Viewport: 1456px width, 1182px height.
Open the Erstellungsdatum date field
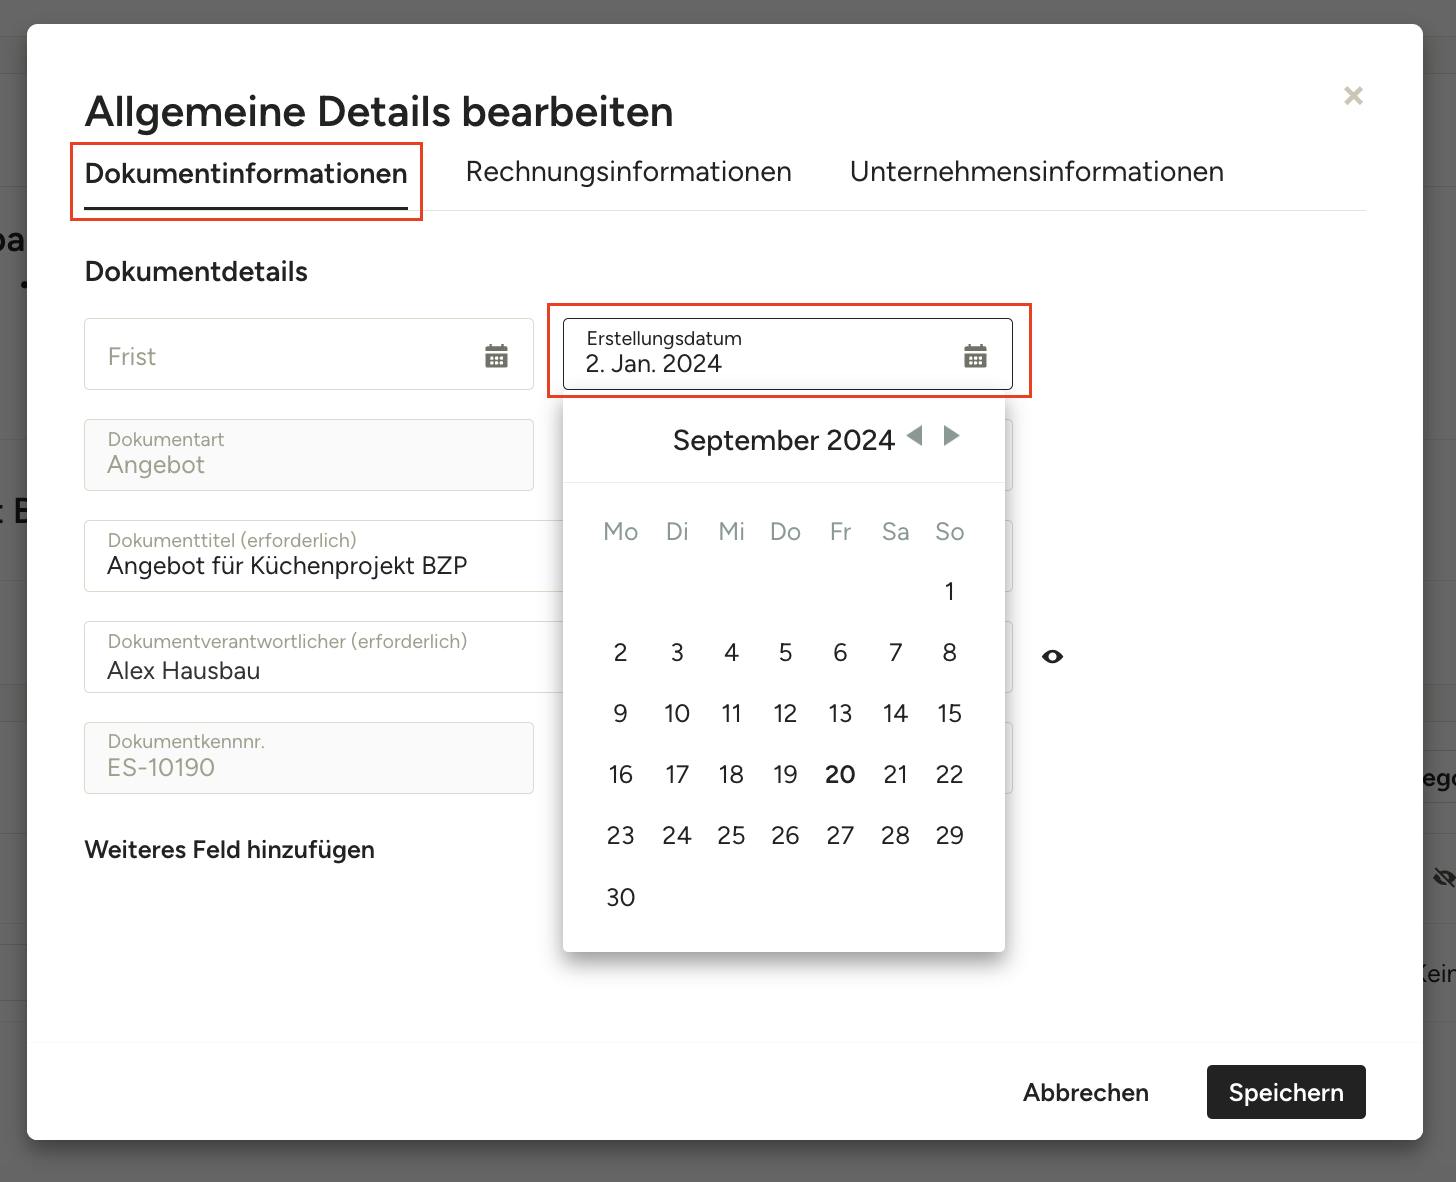point(760,355)
